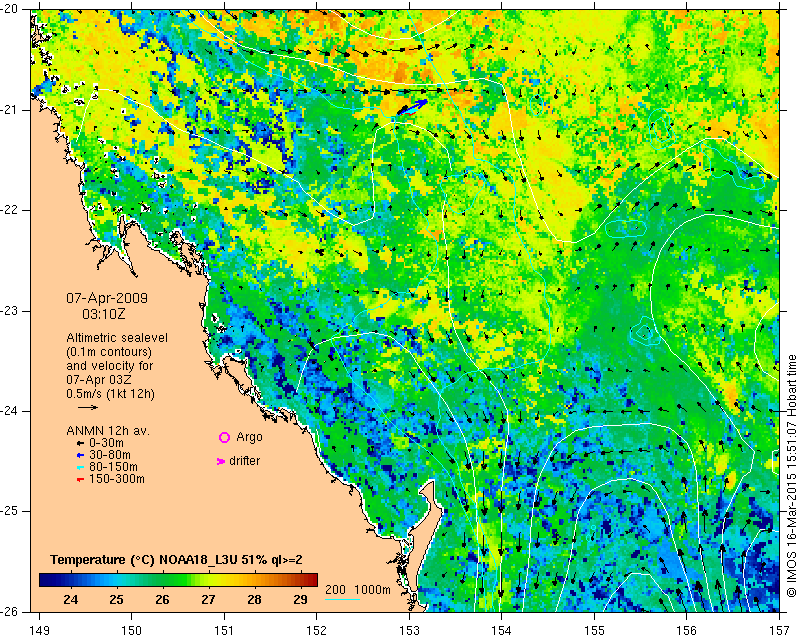Click the colorbar tick label '28'
The image size is (800, 640).
point(254,600)
